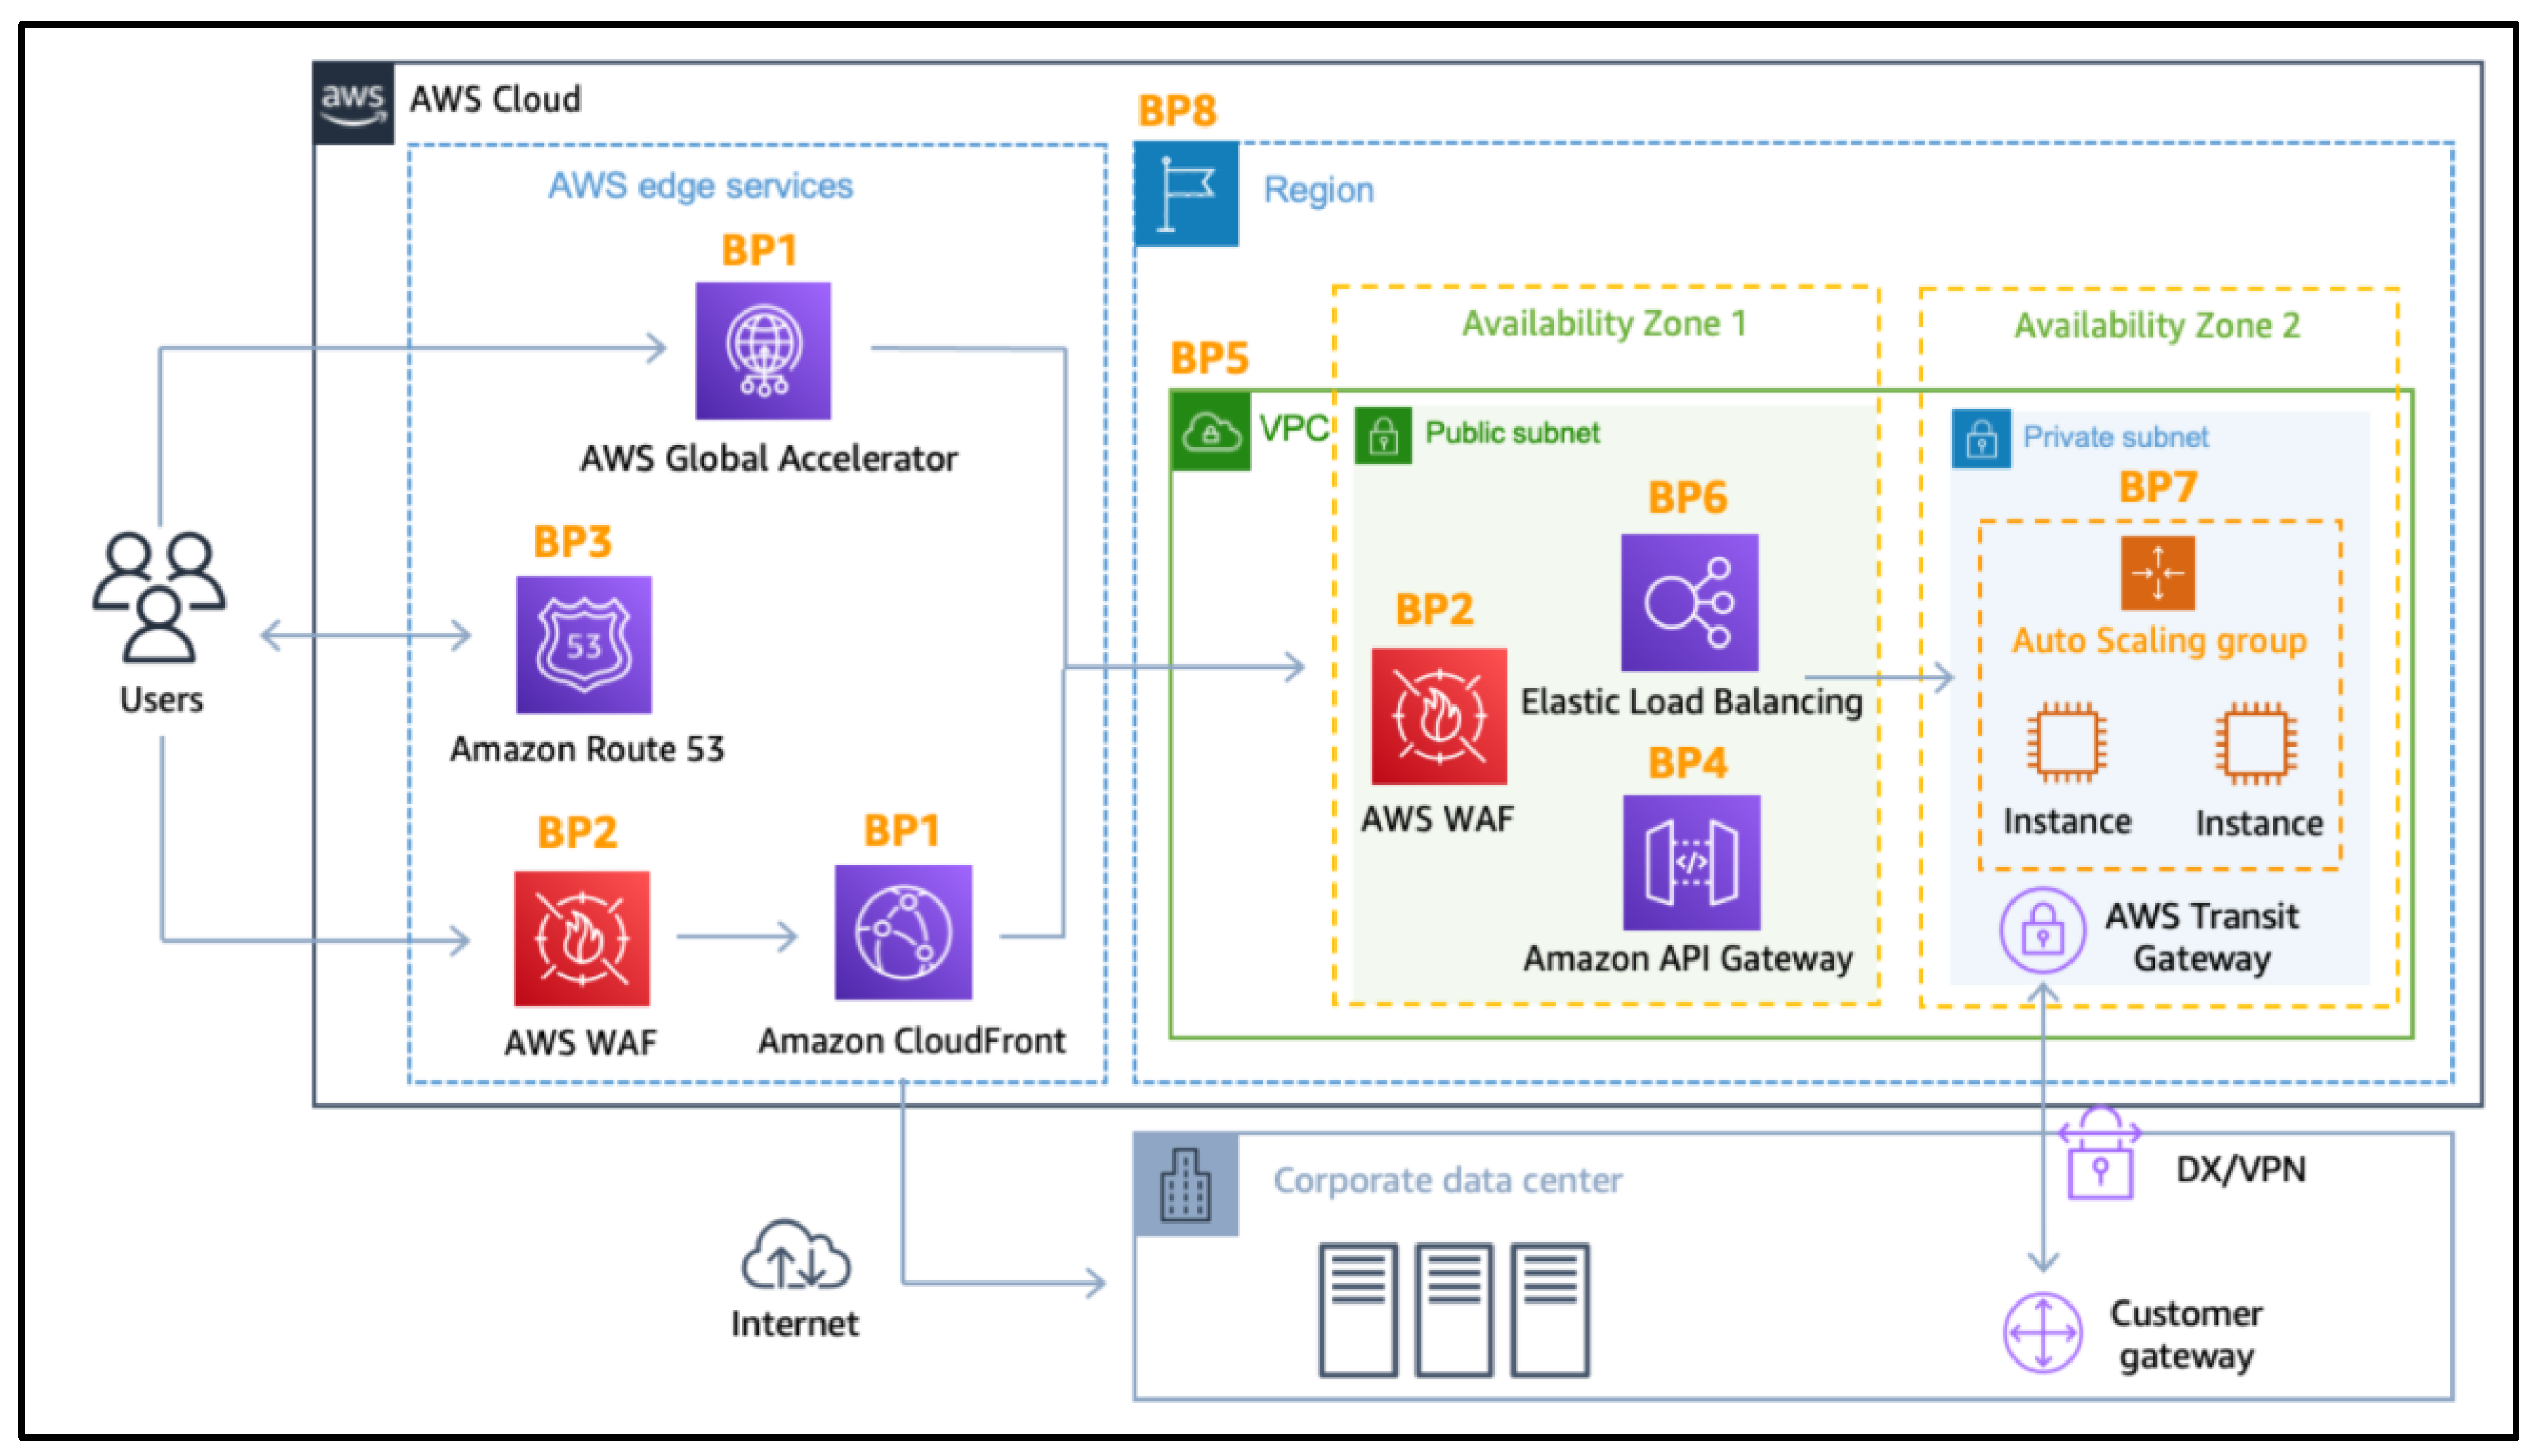Select the Private subnet lock icon
The image size is (2534, 1456).
(x=1981, y=439)
